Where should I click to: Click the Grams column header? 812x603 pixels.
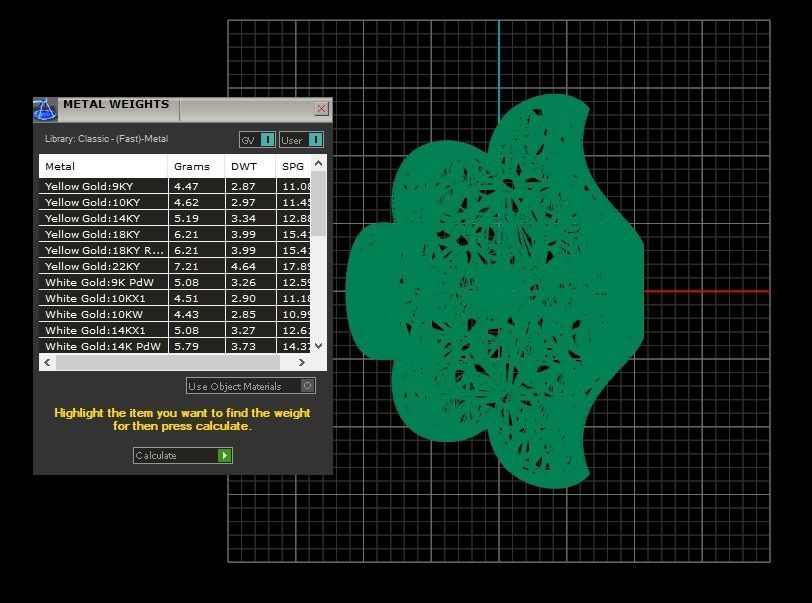coord(196,166)
